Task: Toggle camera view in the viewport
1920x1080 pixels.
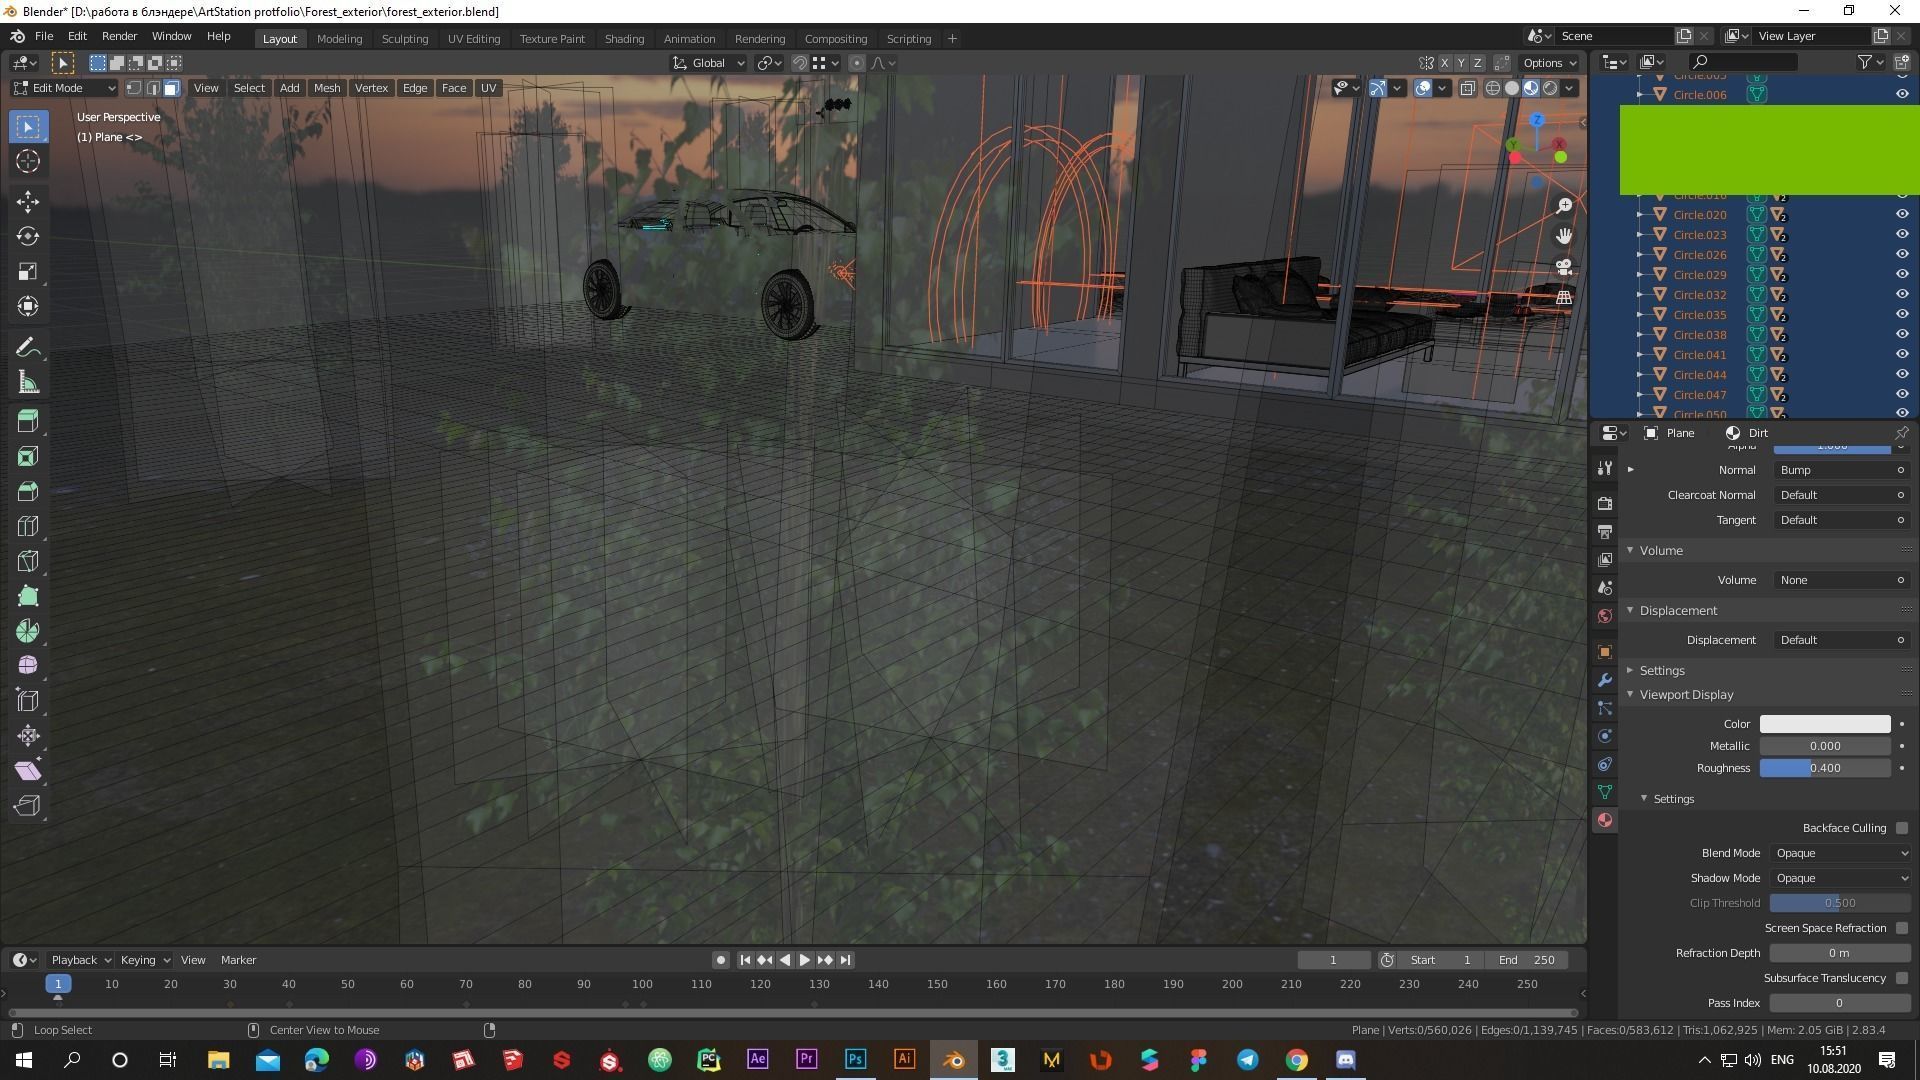Action: click(1564, 267)
